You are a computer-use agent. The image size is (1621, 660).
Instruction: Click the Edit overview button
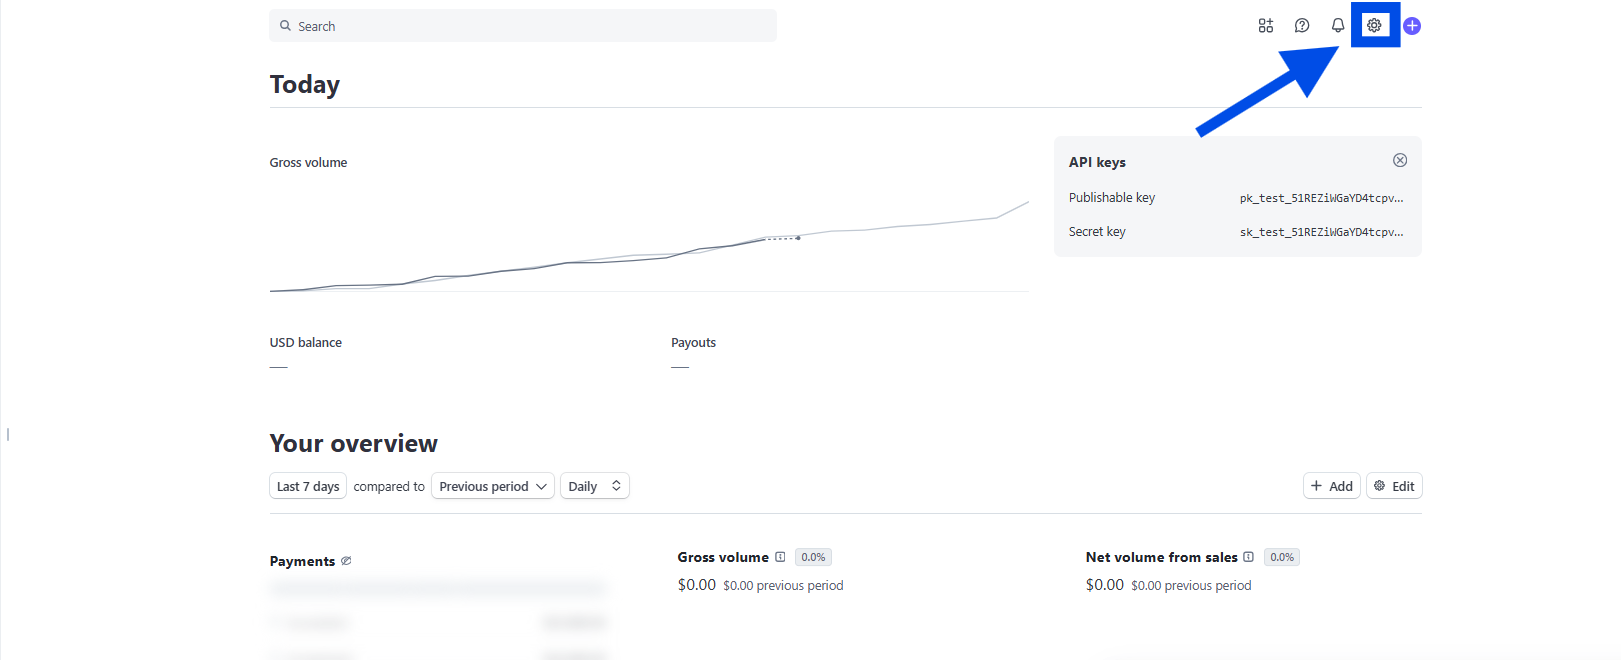tap(1394, 486)
